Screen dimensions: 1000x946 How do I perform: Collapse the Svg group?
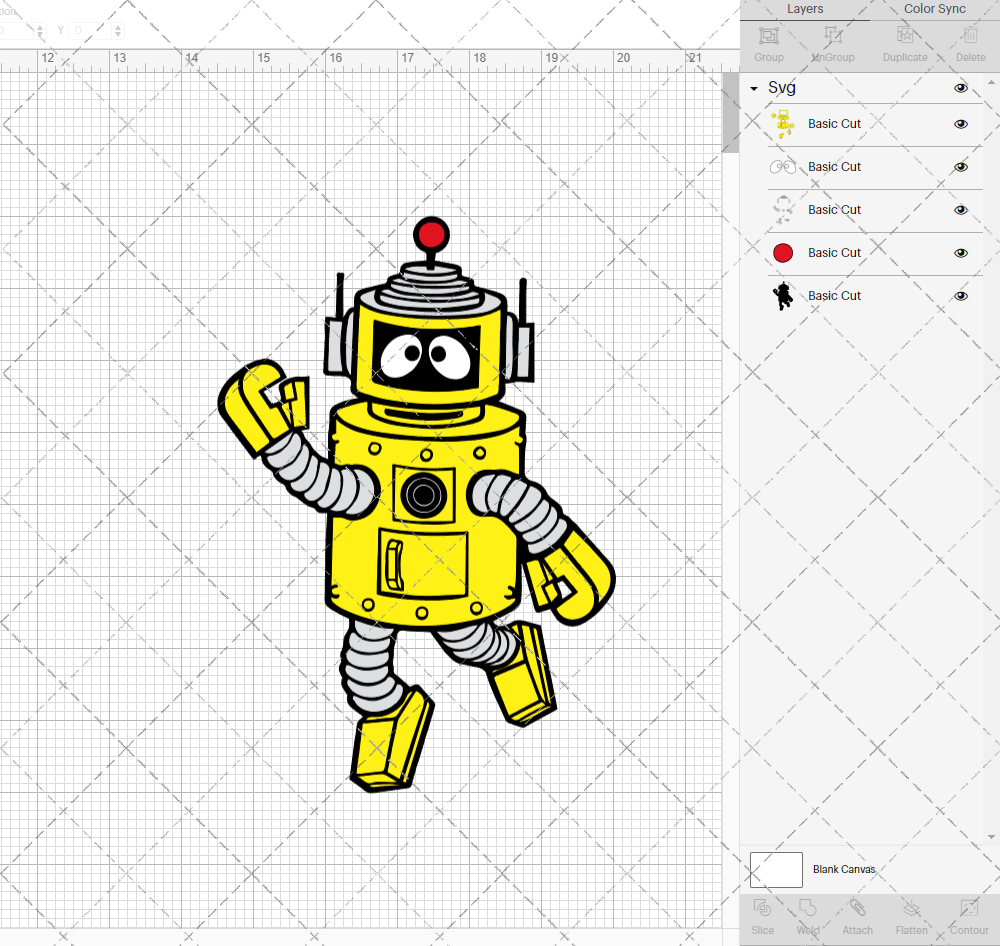[x=754, y=89]
